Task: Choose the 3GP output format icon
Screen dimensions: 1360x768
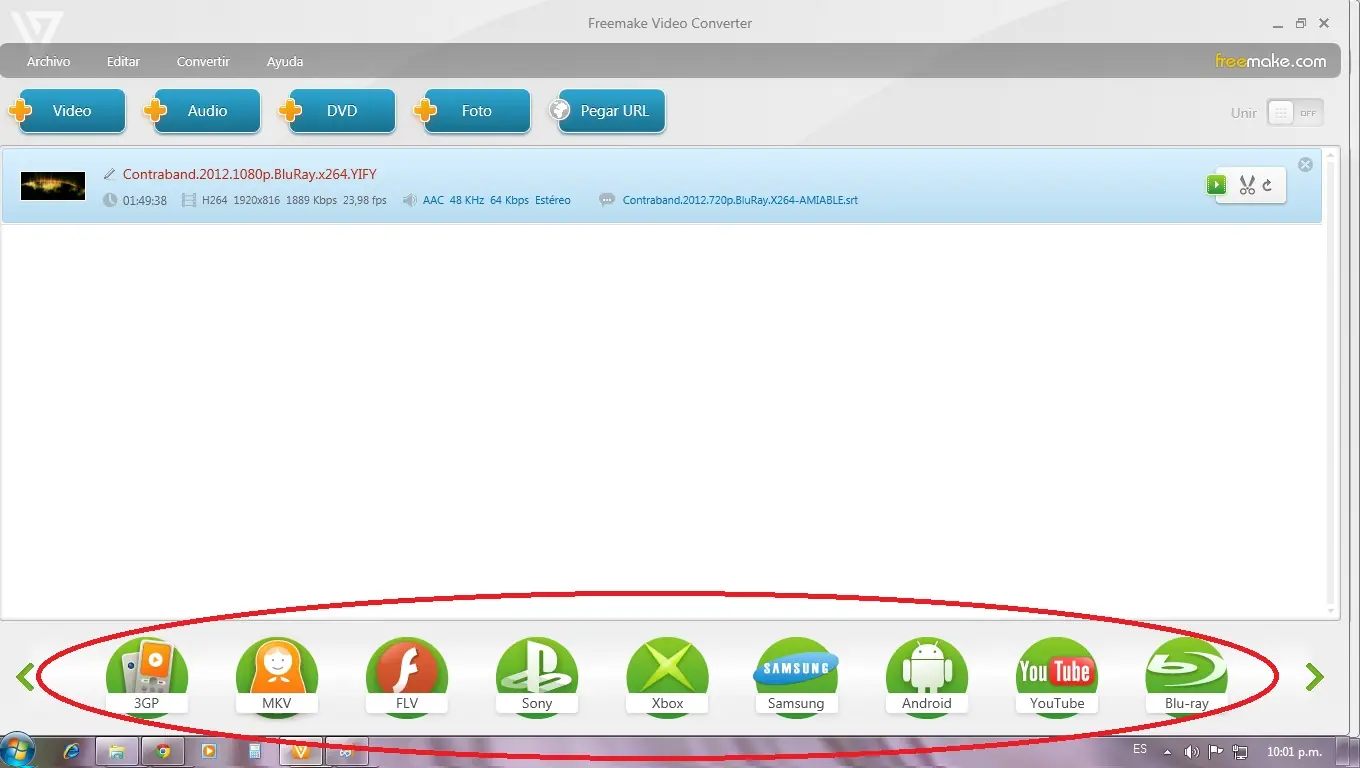Action: pyautogui.click(x=147, y=676)
